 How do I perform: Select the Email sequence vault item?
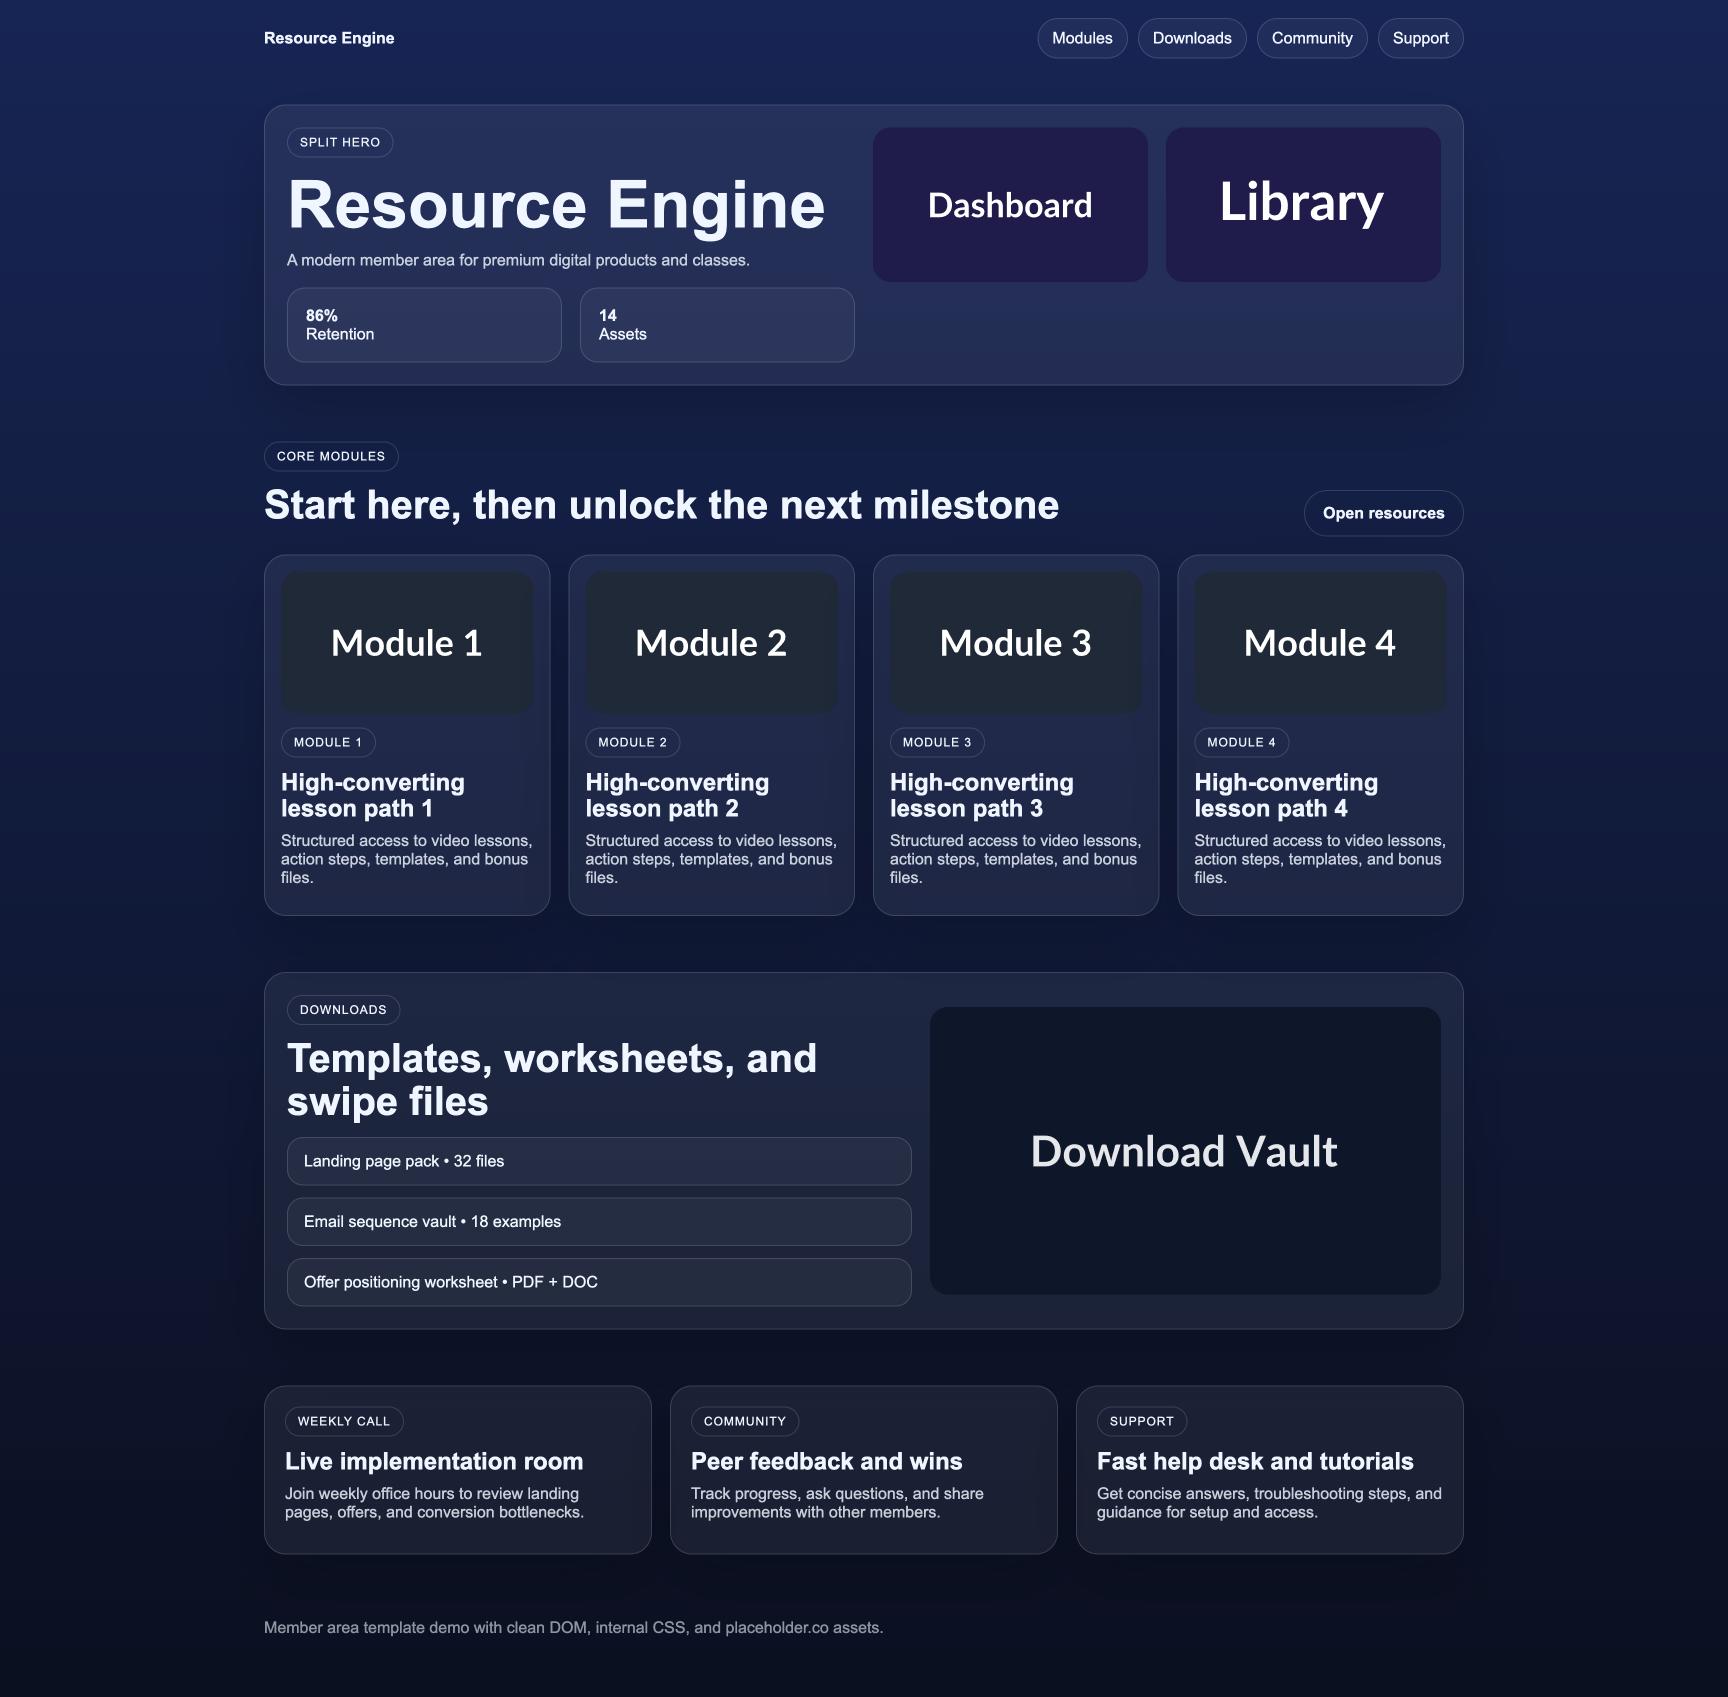[598, 1221]
